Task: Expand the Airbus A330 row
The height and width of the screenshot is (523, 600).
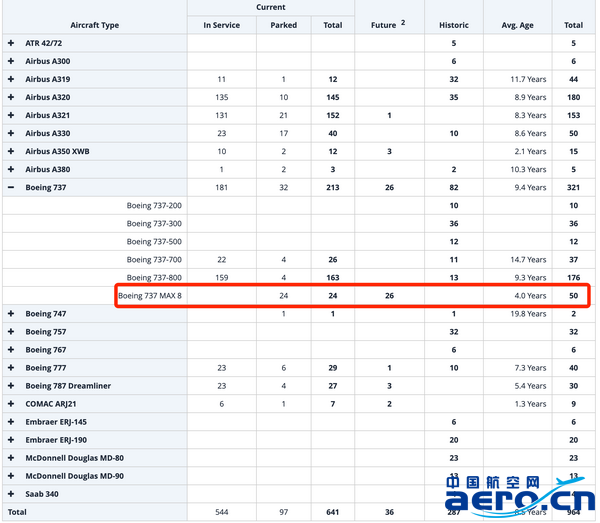Action: [11, 133]
